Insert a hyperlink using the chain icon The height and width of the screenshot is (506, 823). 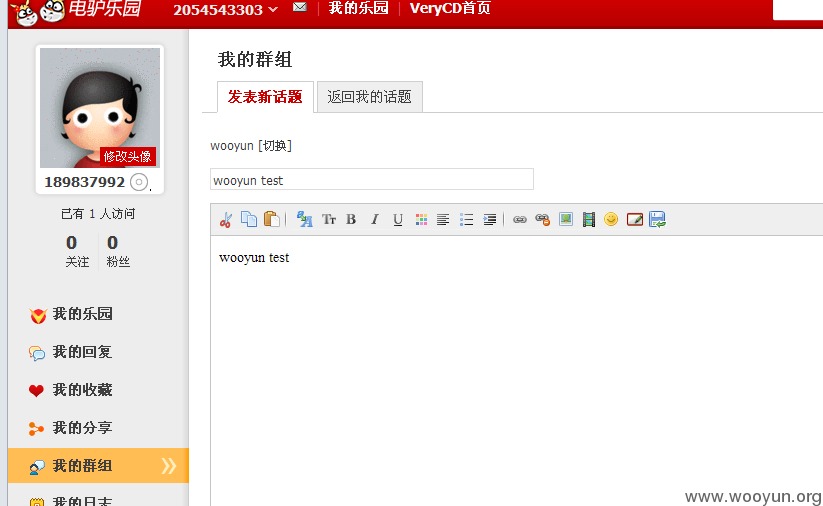click(520, 219)
